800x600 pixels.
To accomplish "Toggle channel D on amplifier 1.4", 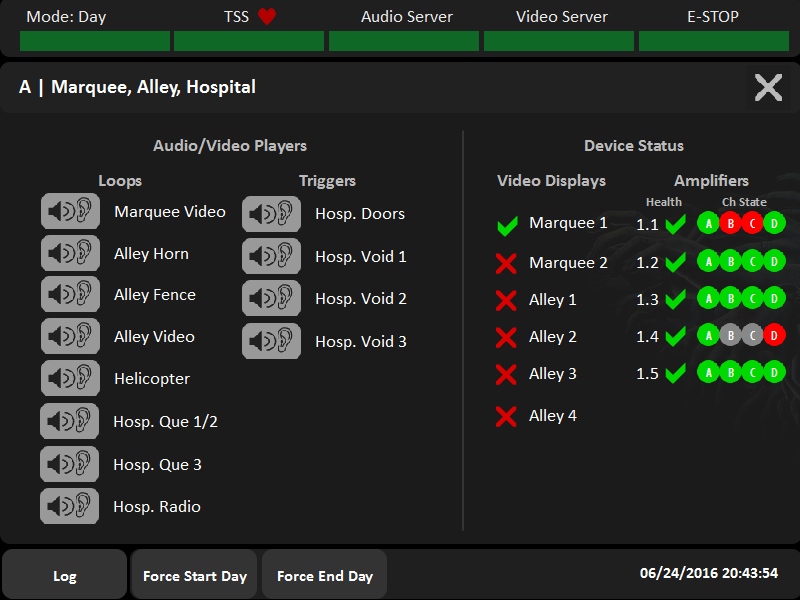I will 774,336.
